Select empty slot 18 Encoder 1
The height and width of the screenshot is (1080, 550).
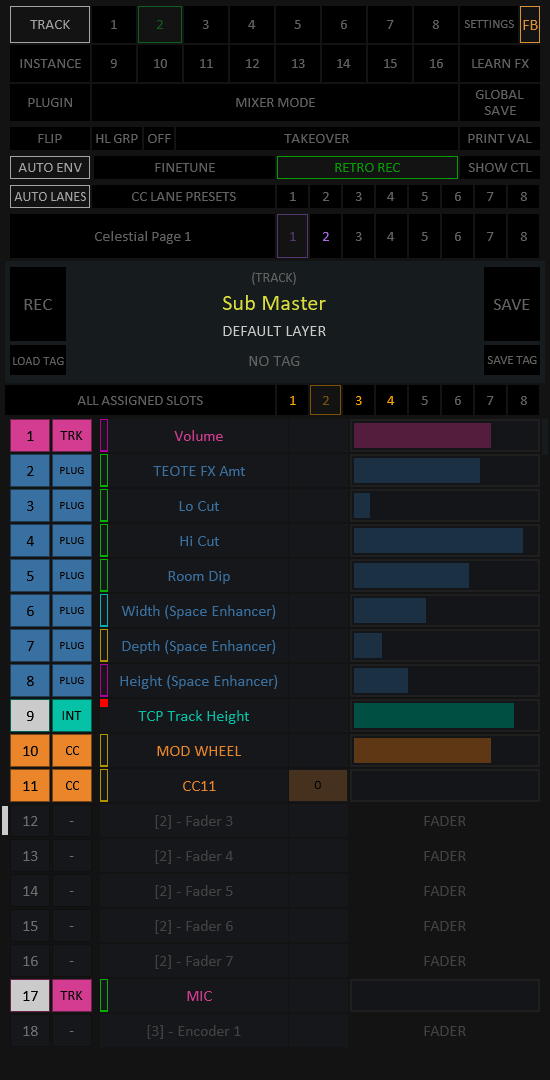[x=30, y=1031]
